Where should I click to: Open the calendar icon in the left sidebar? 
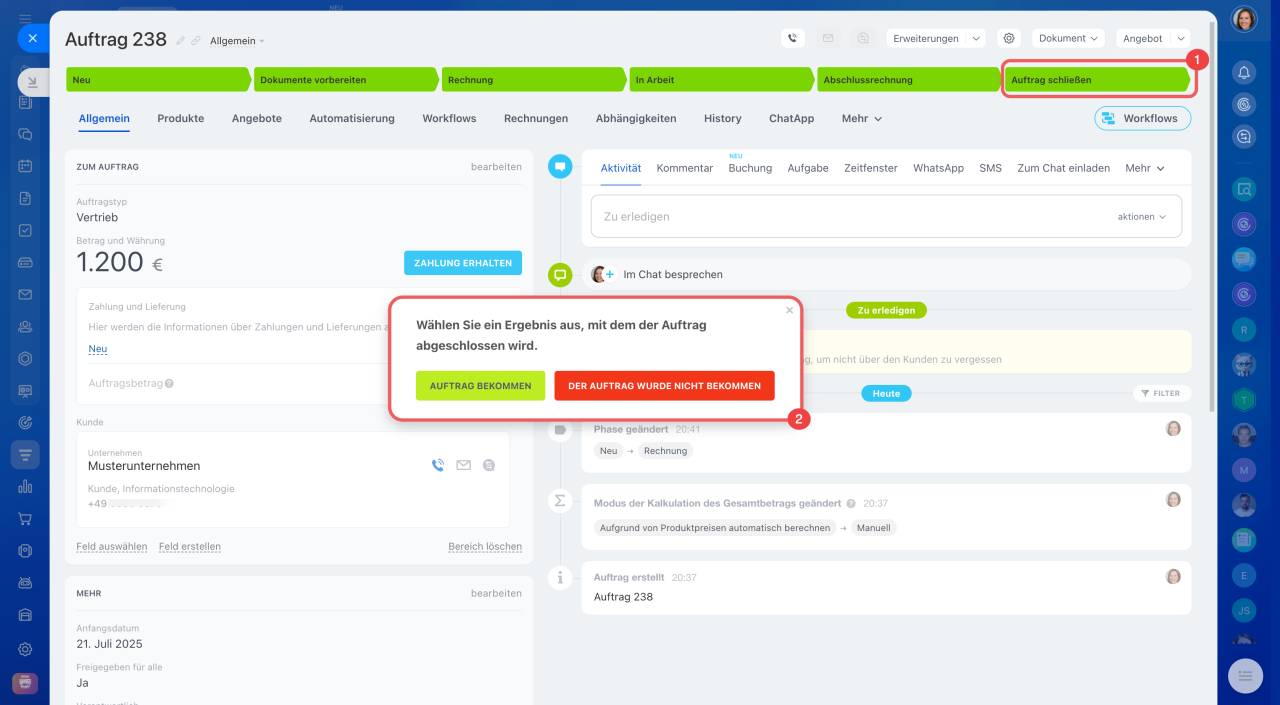pos(25,166)
